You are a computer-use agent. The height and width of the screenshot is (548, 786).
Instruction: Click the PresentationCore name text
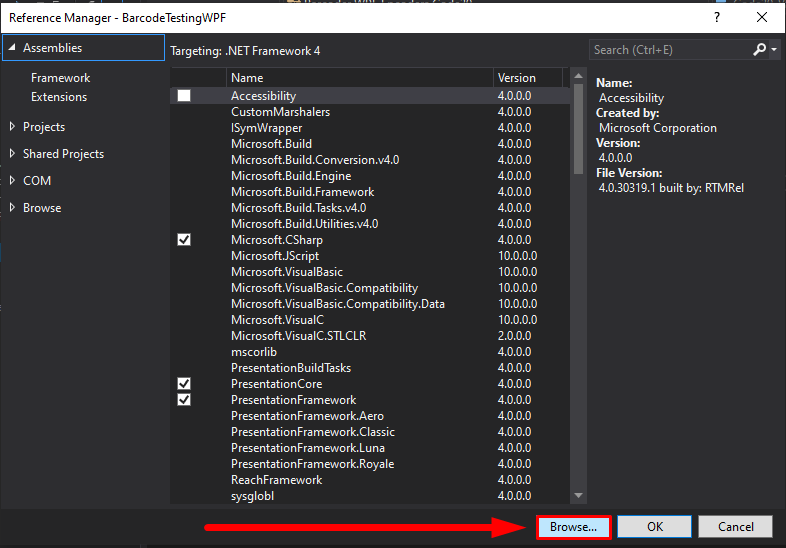(277, 384)
